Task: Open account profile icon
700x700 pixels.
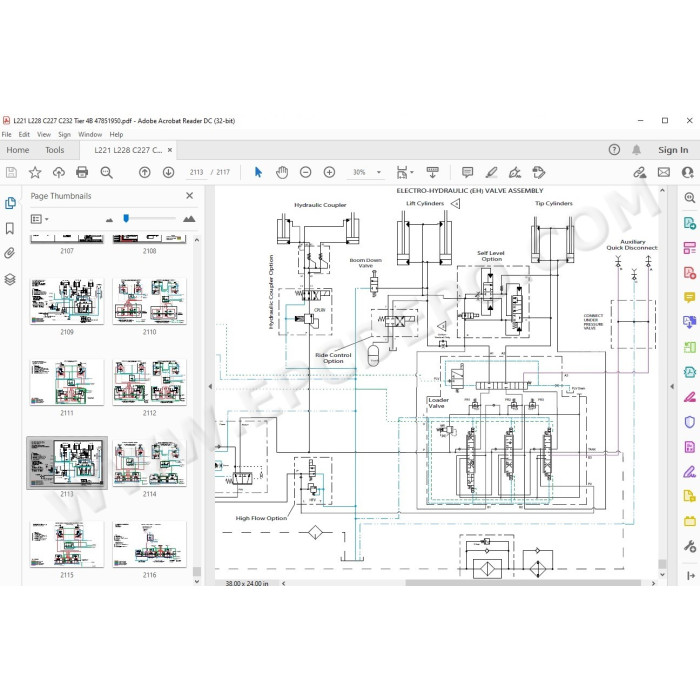Action: click(688, 172)
